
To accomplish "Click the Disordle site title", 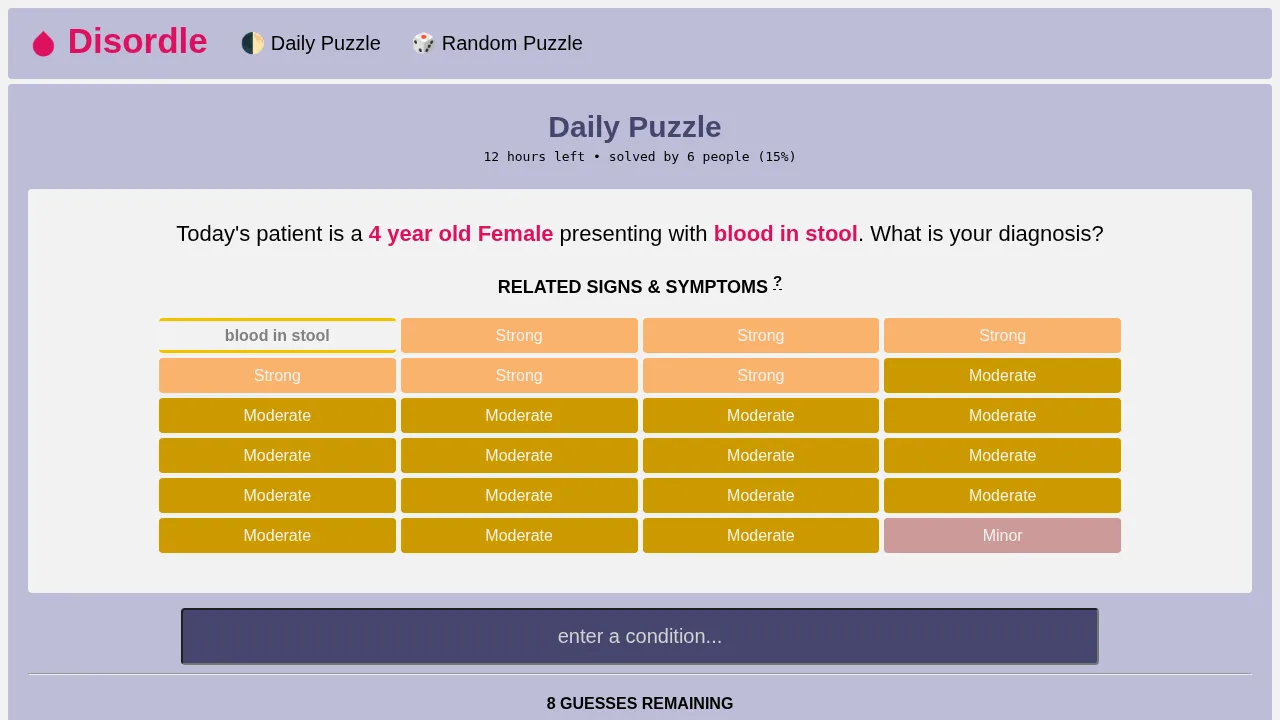I will point(137,42).
